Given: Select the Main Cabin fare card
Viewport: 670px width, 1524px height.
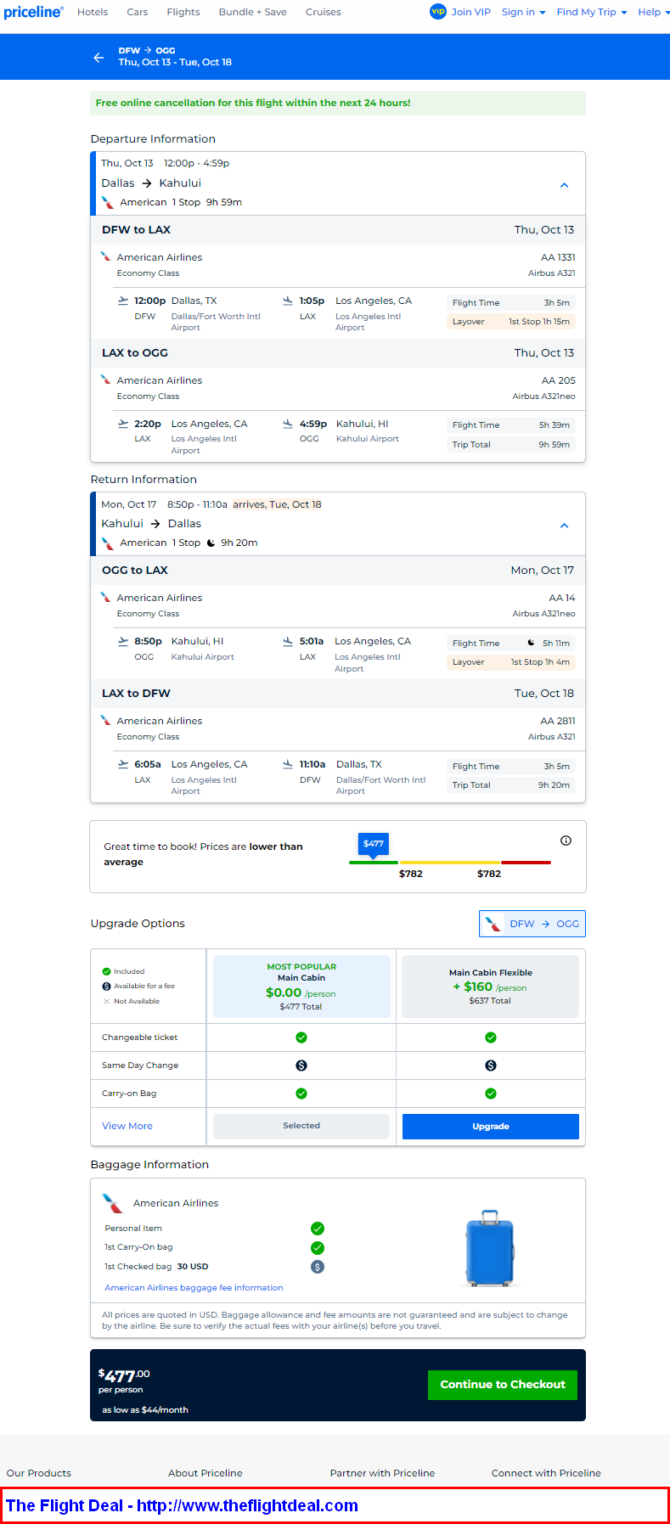Looking at the screenshot, I should (301, 987).
